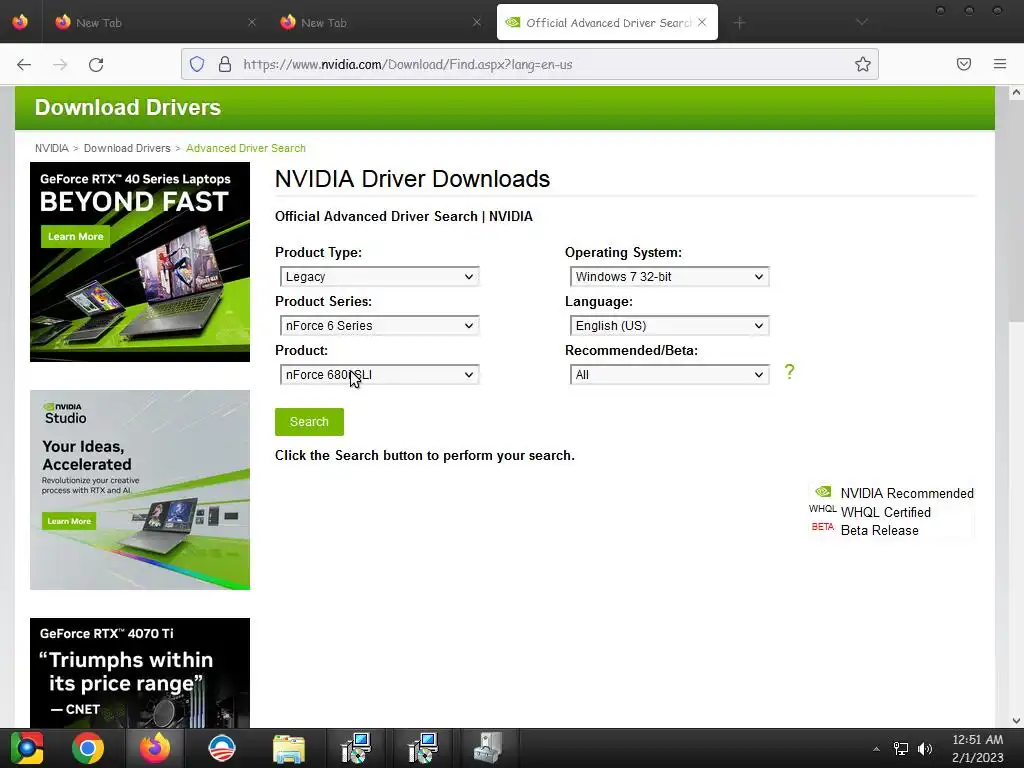
Task: Click the BETA release legend icon
Action: tap(822, 527)
